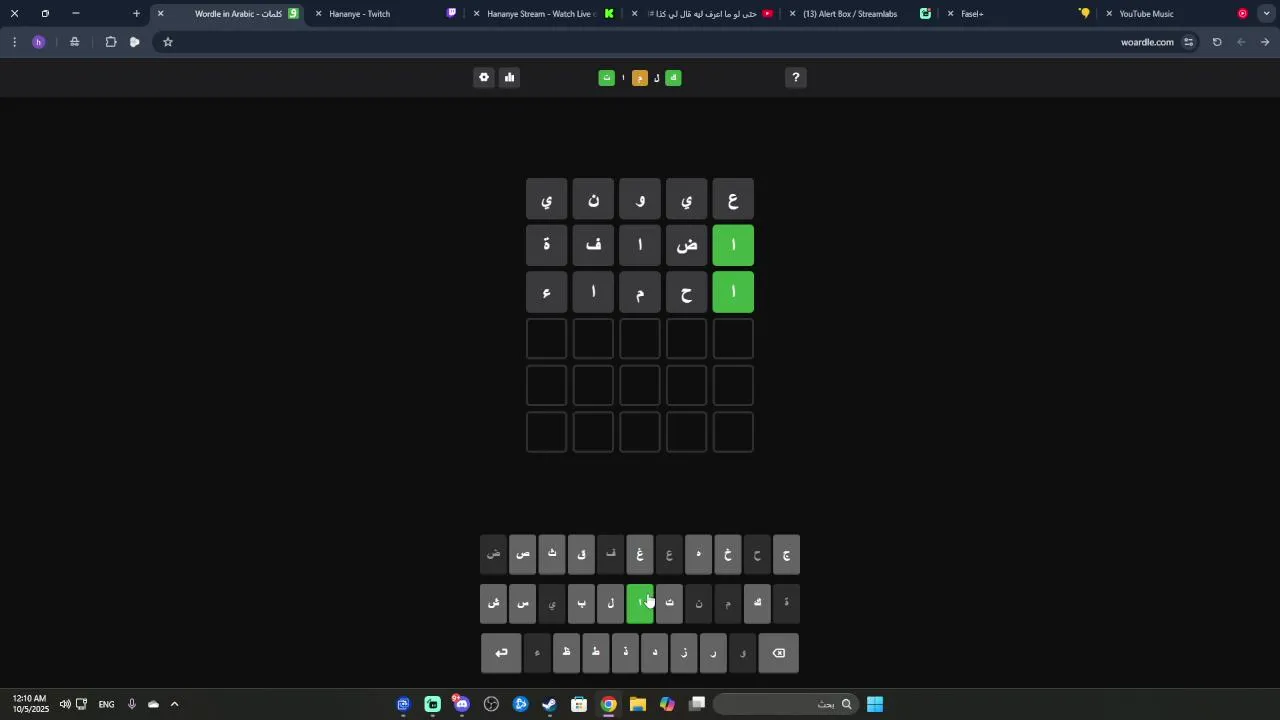Tap the darkened ع key

(x=669, y=554)
